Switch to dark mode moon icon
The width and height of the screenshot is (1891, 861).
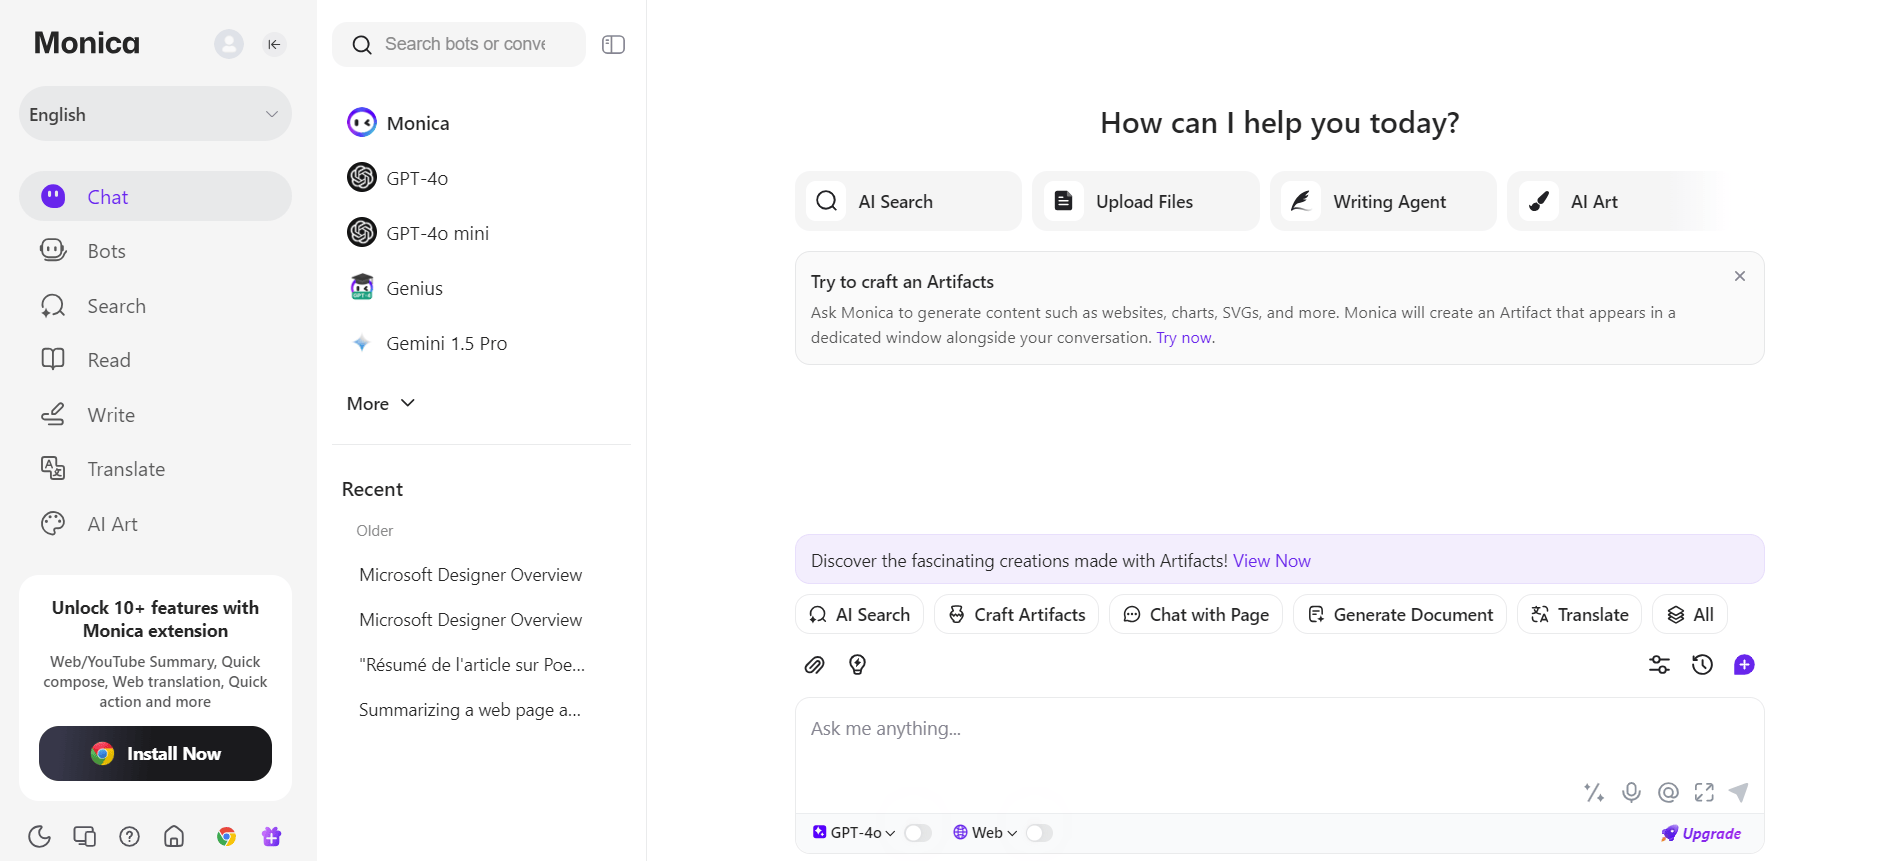[40, 836]
